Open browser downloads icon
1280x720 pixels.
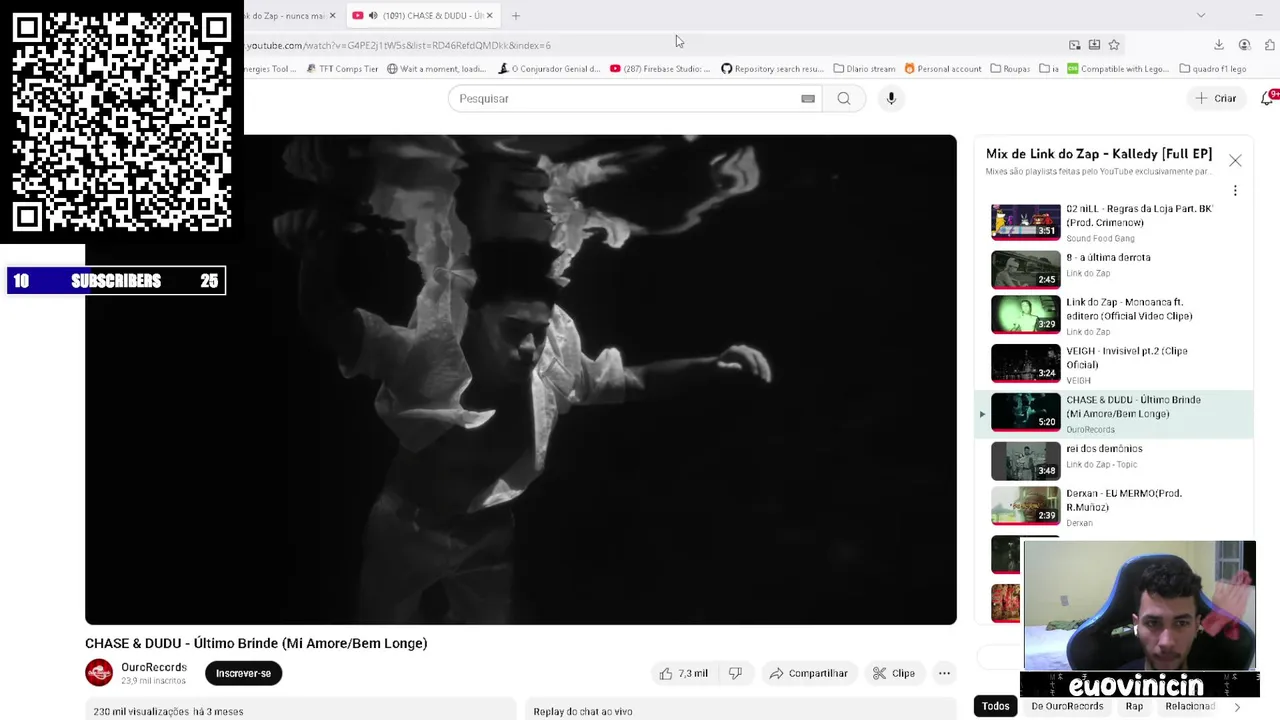point(1218,45)
